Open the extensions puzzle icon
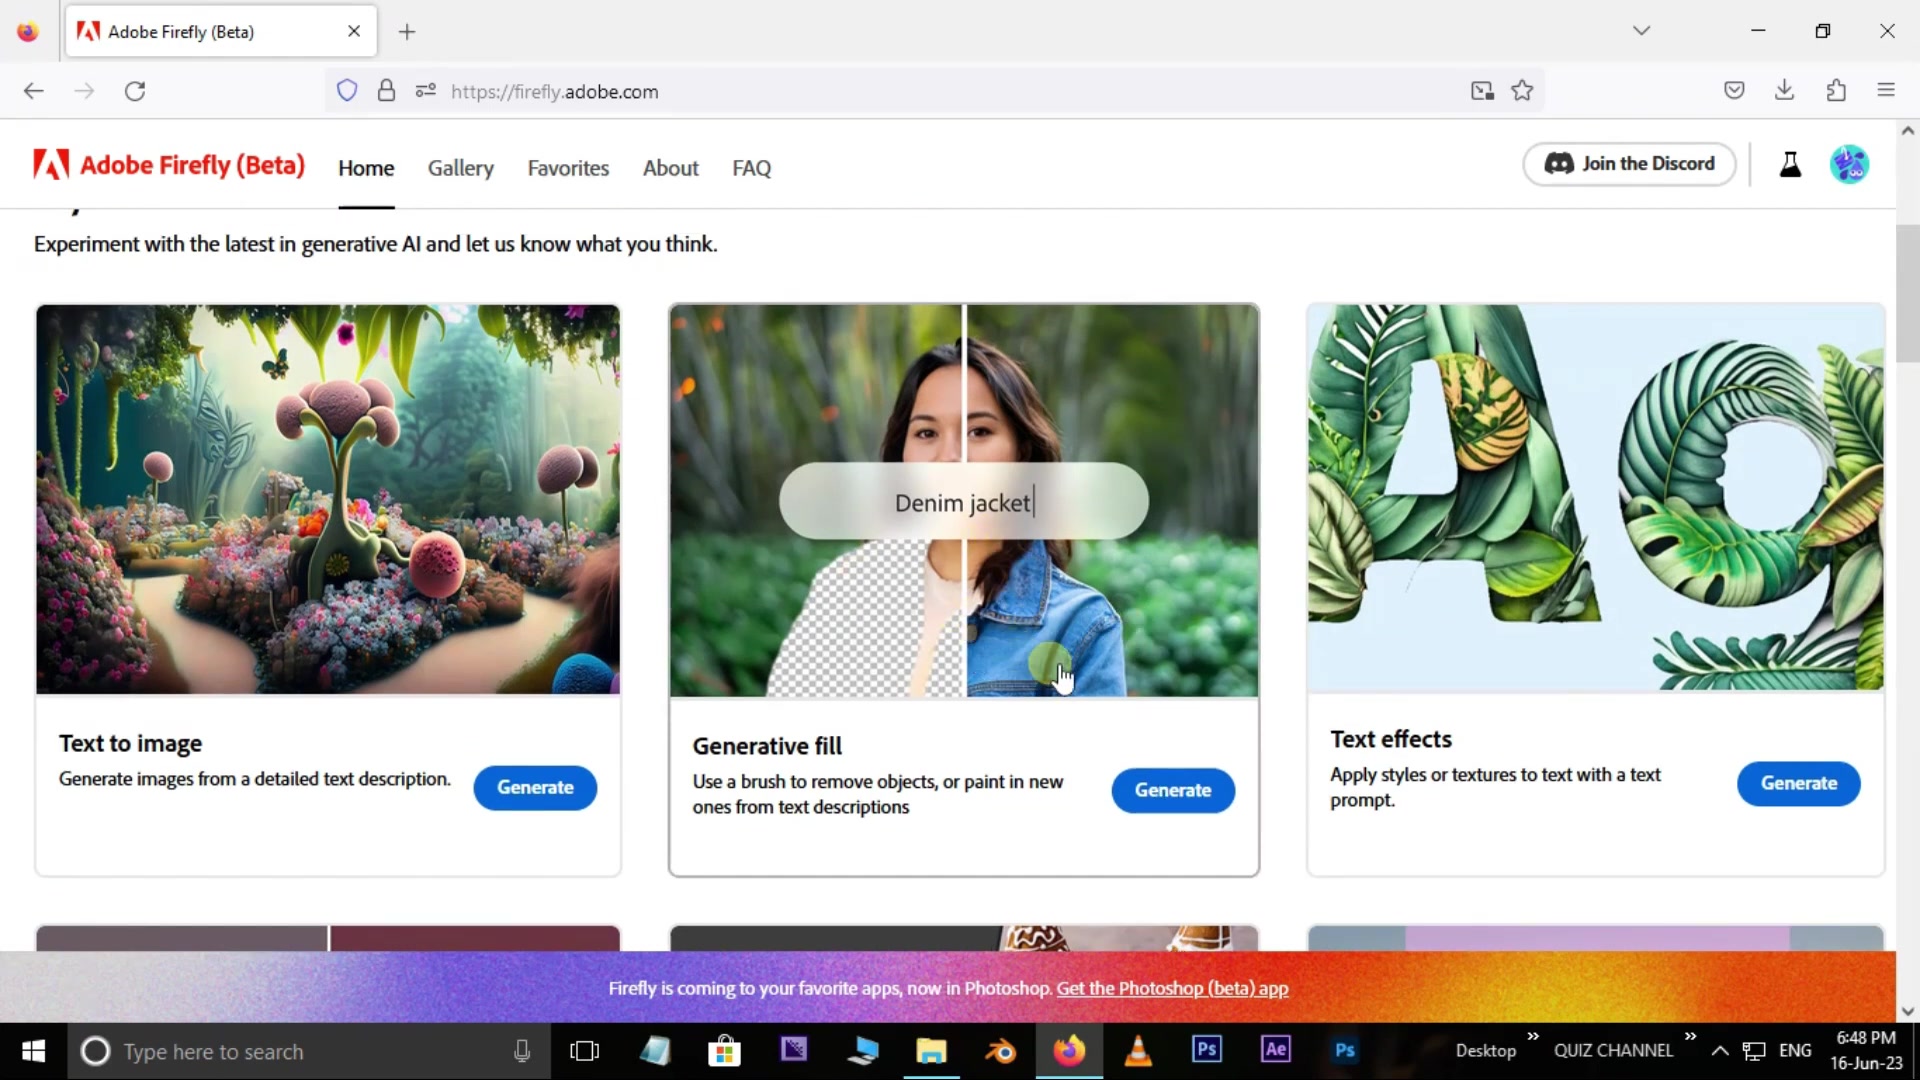 [1836, 91]
